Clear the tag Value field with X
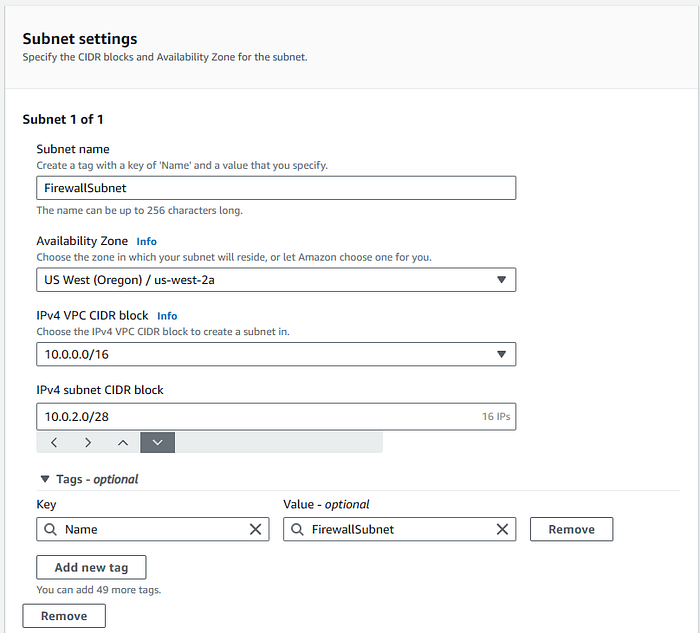The width and height of the screenshot is (700, 633). [x=502, y=529]
